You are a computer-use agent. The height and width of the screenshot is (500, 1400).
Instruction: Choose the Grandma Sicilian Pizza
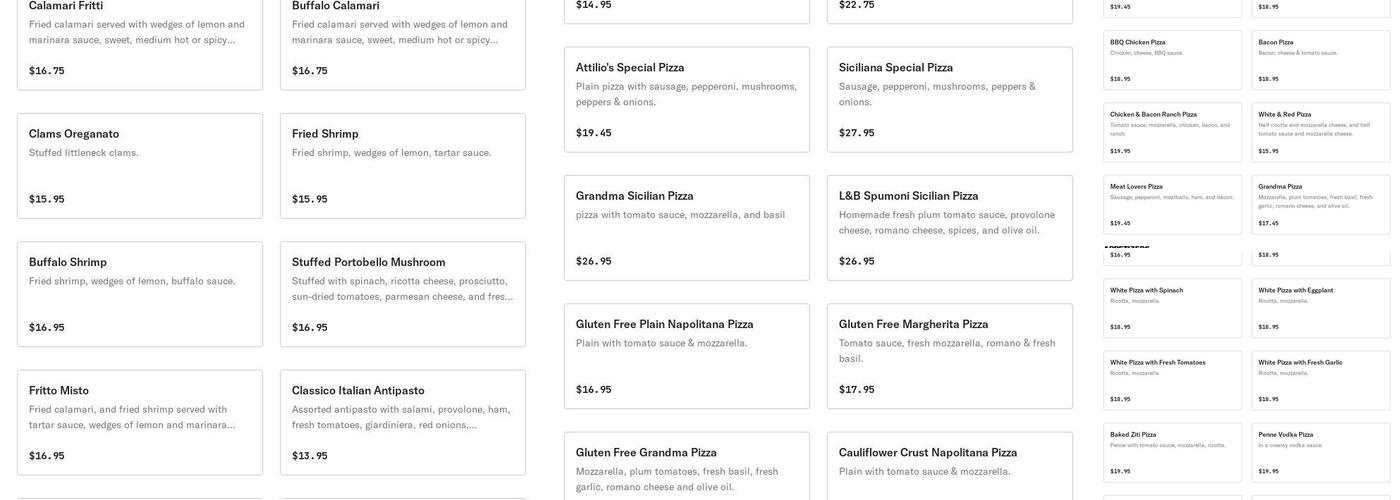(x=686, y=228)
